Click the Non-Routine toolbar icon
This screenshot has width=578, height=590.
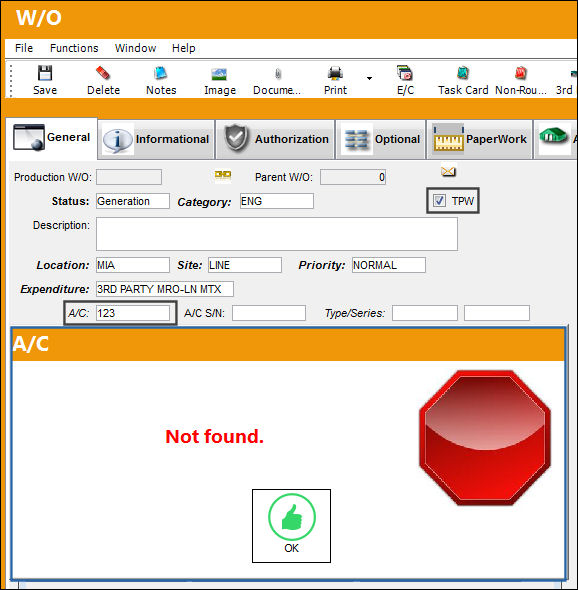pos(521,73)
